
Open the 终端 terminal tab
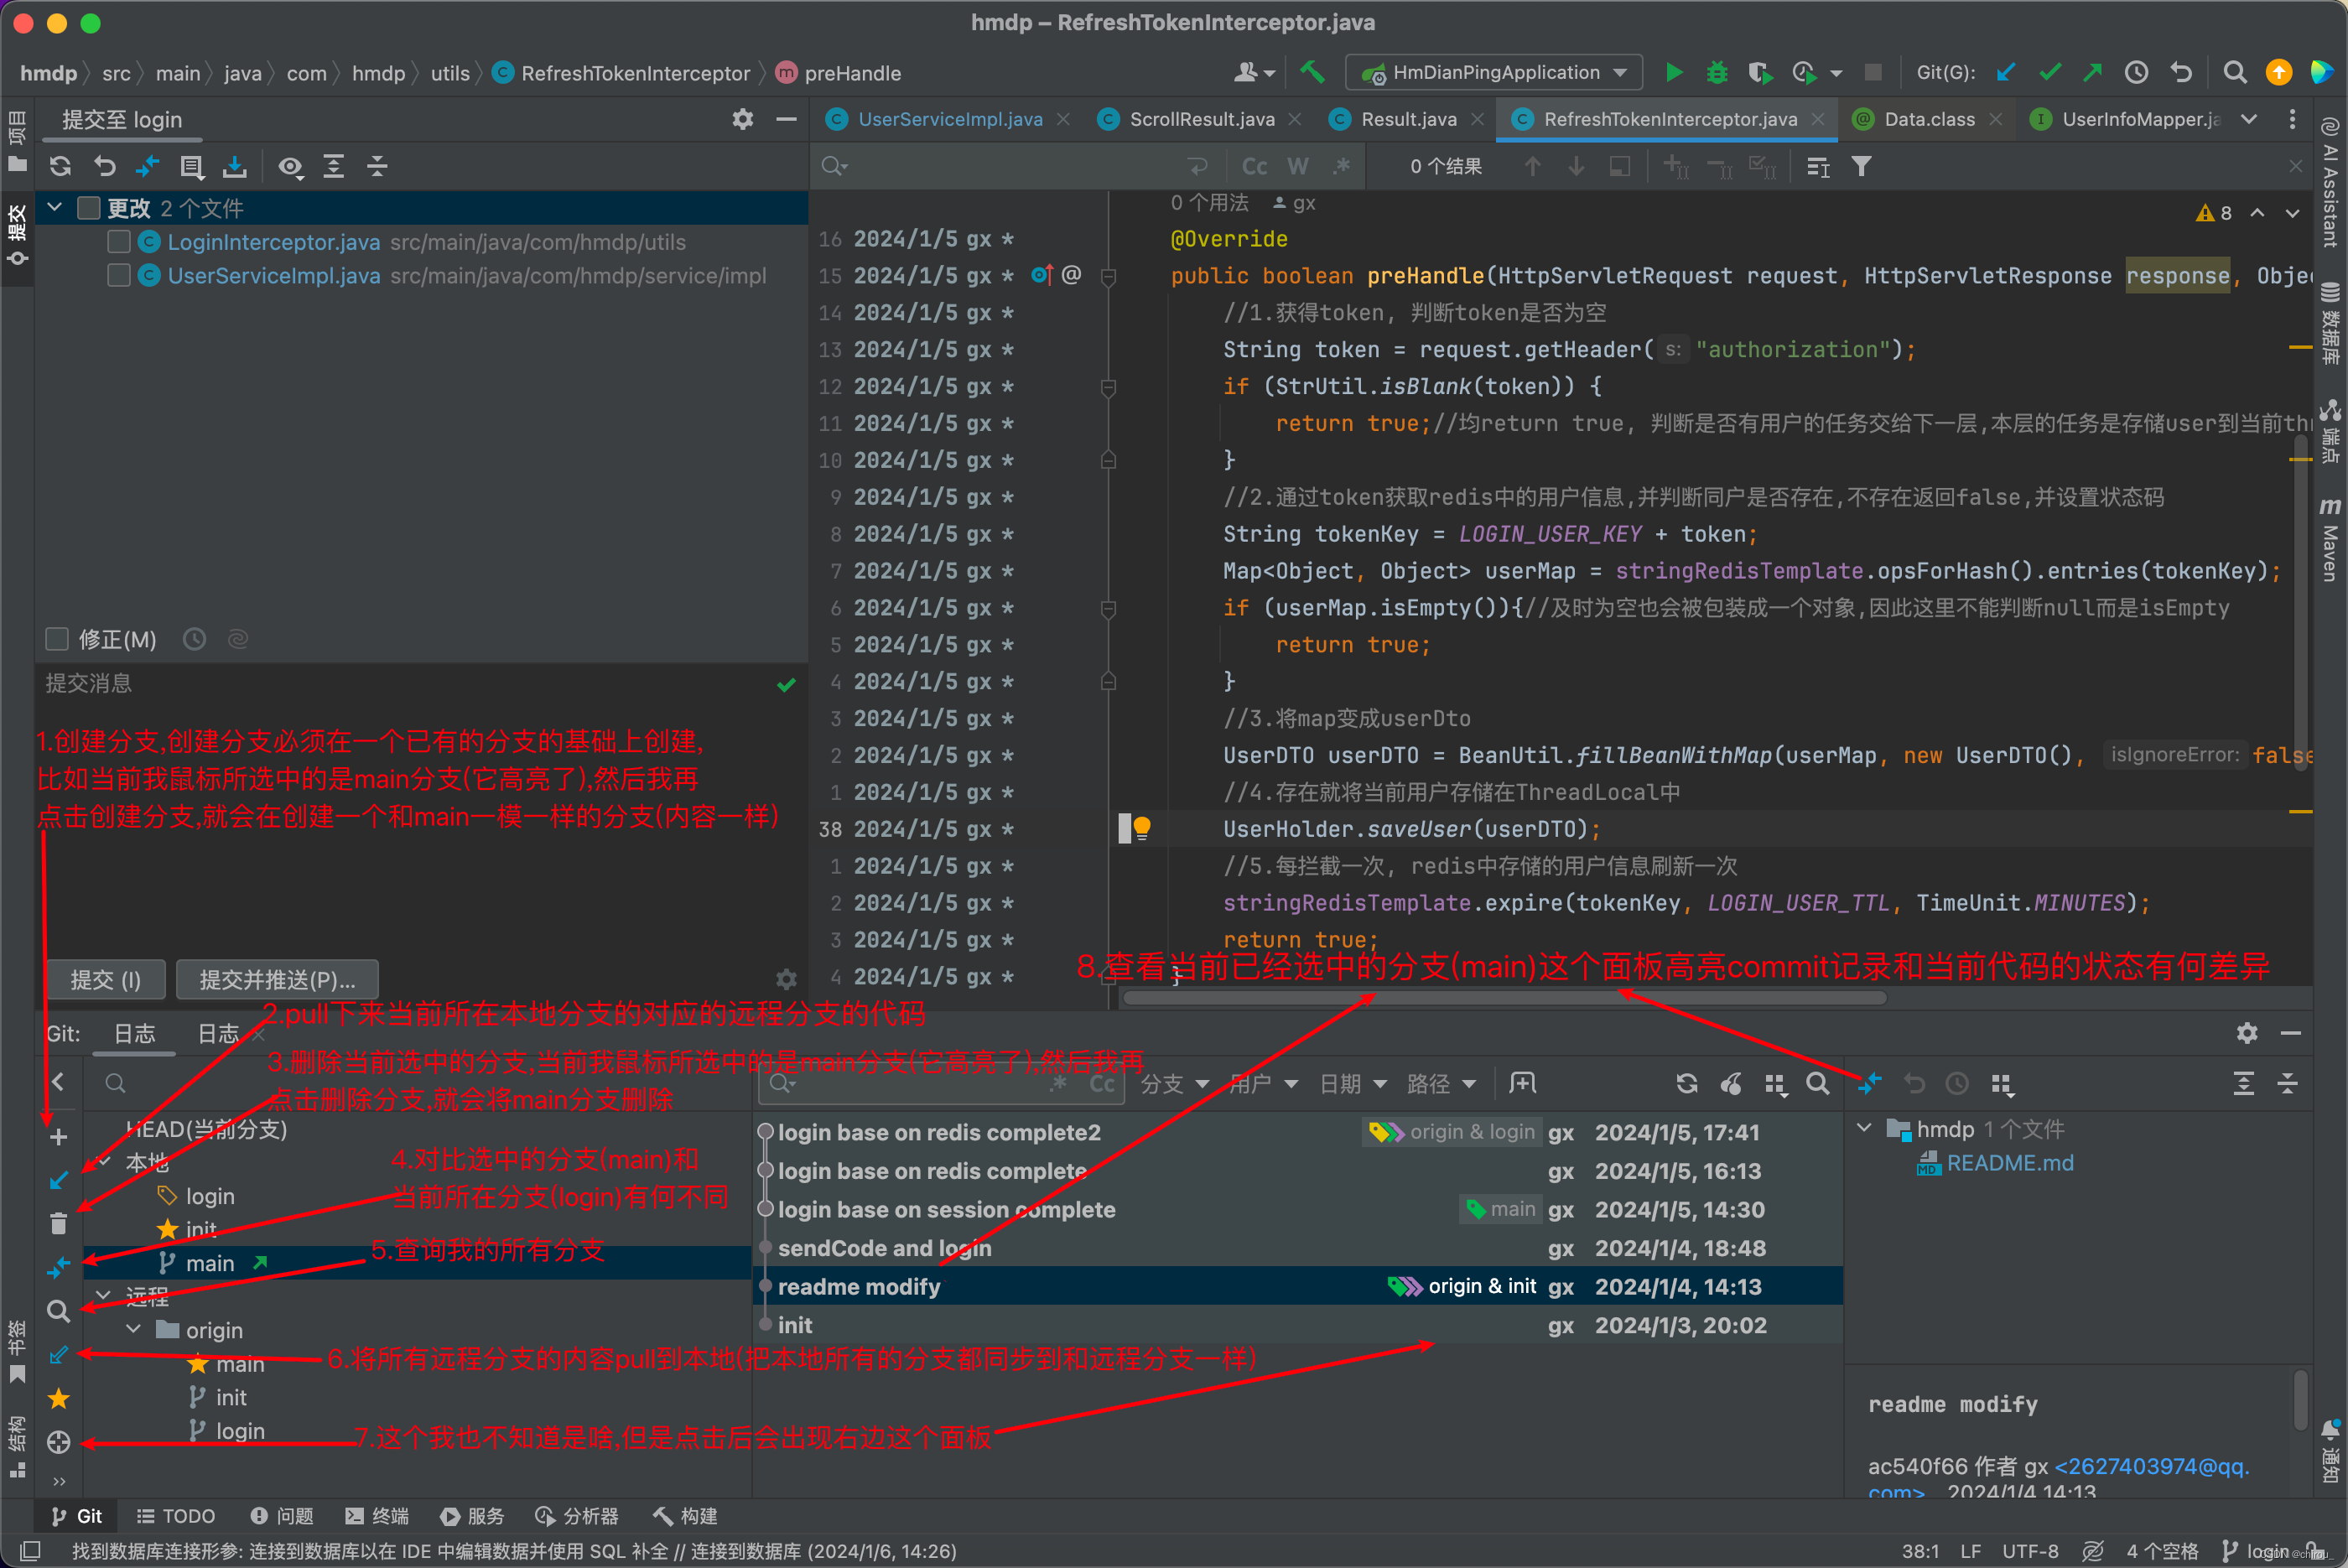[x=378, y=1516]
